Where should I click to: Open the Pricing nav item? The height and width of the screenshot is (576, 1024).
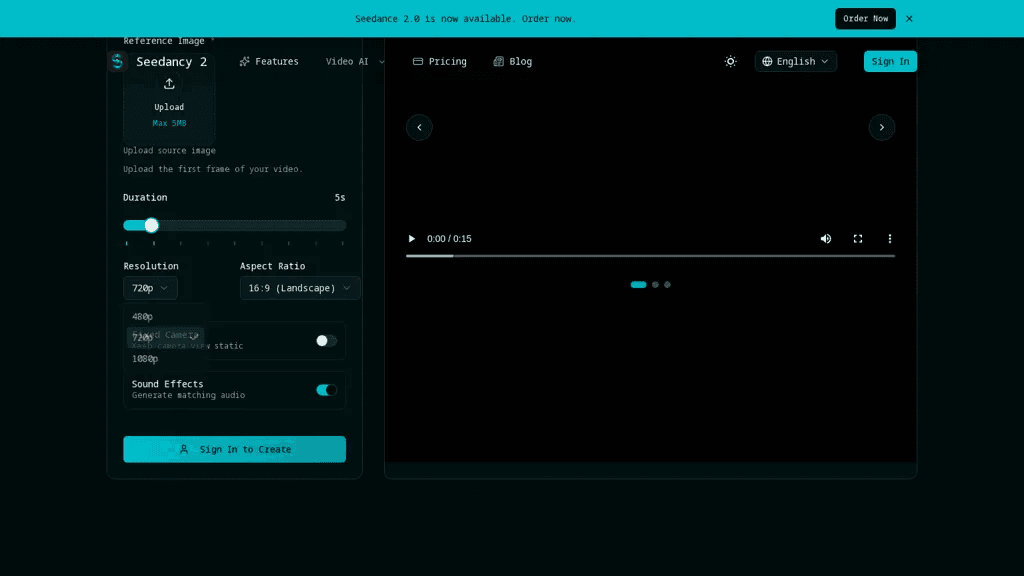(x=440, y=61)
